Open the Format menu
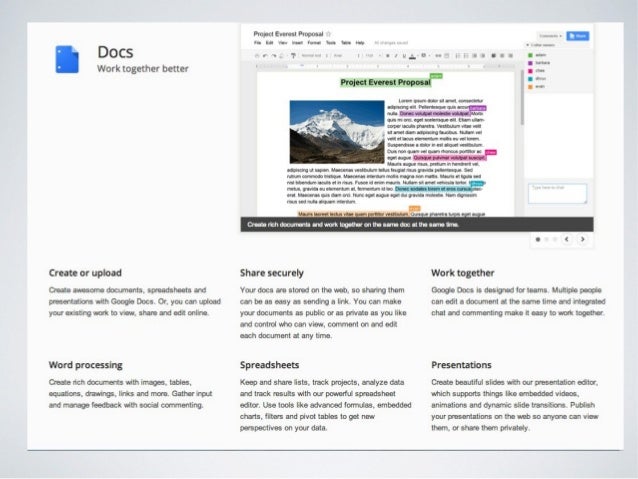Screen dimensions: 638x479 [x=314, y=43]
